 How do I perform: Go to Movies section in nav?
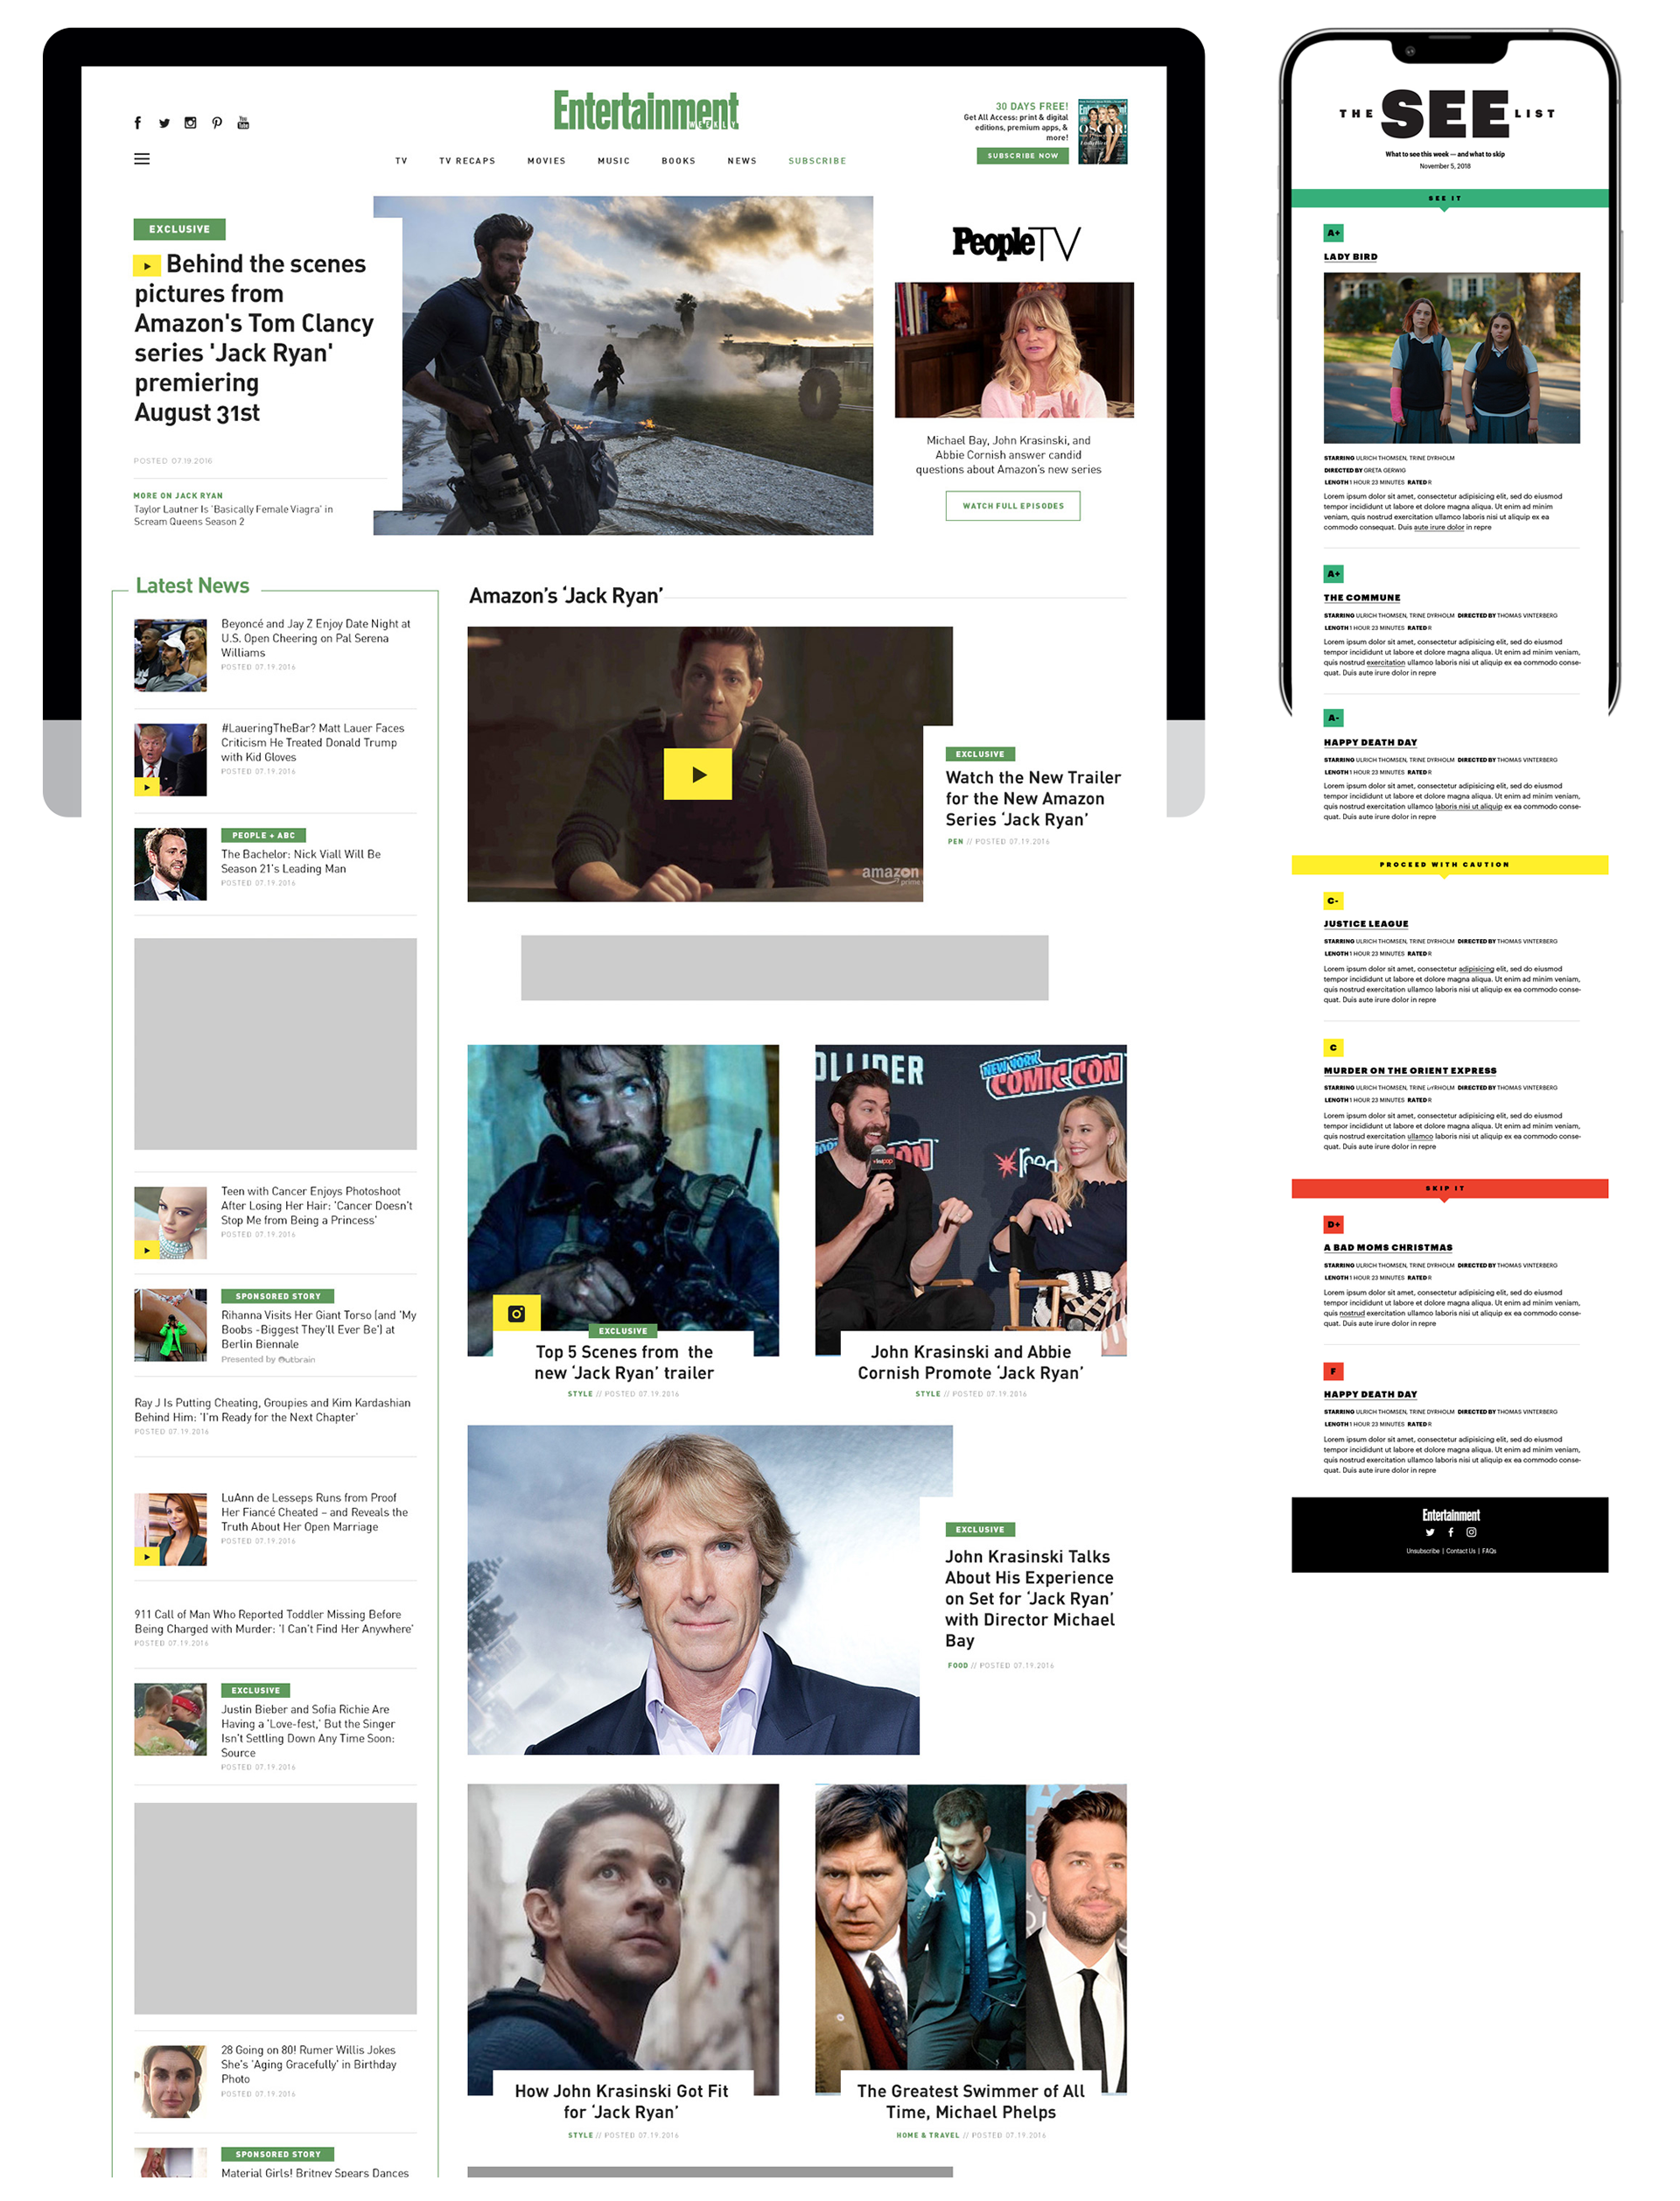547,161
